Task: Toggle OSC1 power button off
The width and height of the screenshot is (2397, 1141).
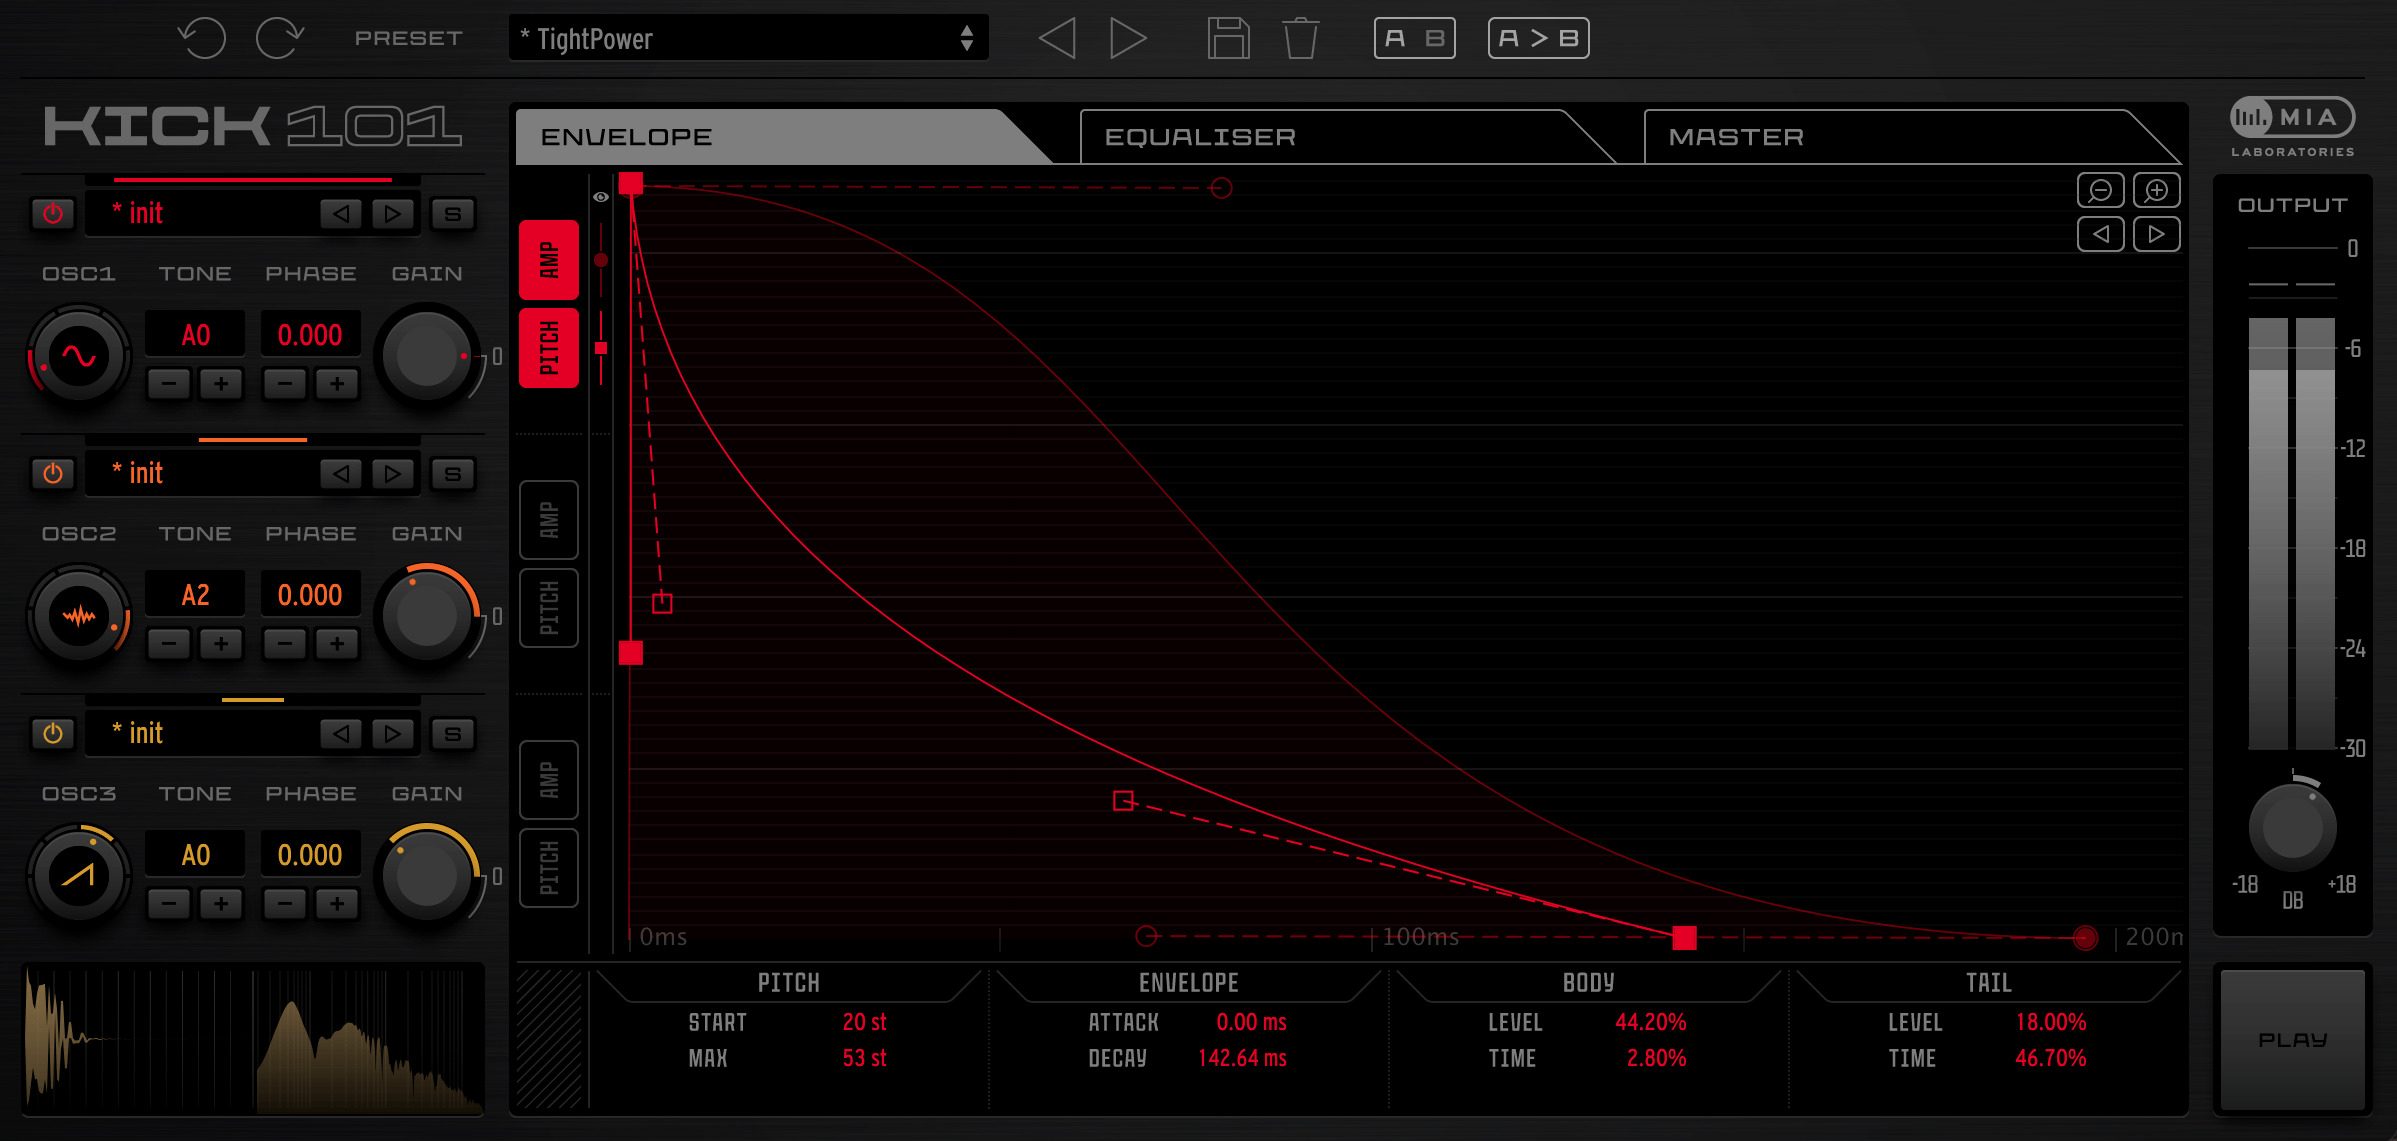Action: click(53, 213)
